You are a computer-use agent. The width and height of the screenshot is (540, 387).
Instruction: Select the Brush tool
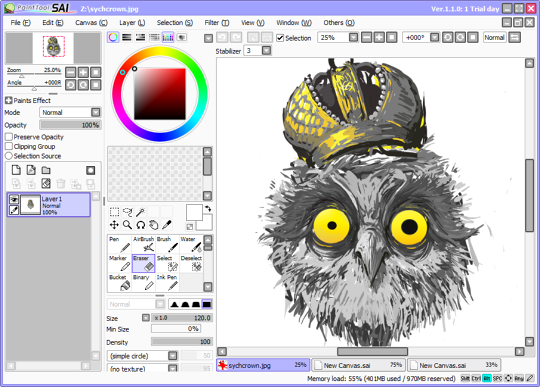pos(167,244)
